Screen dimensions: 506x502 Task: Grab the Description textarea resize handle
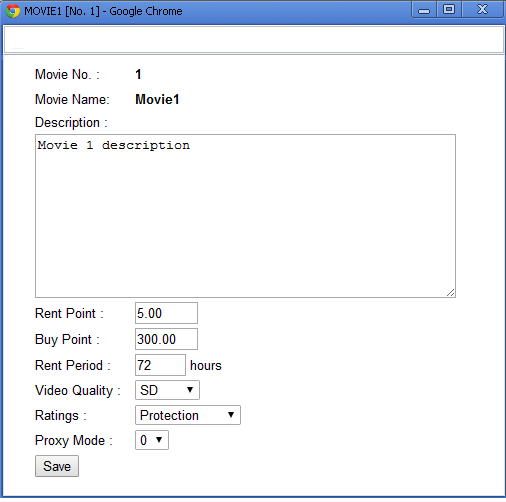click(x=451, y=293)
